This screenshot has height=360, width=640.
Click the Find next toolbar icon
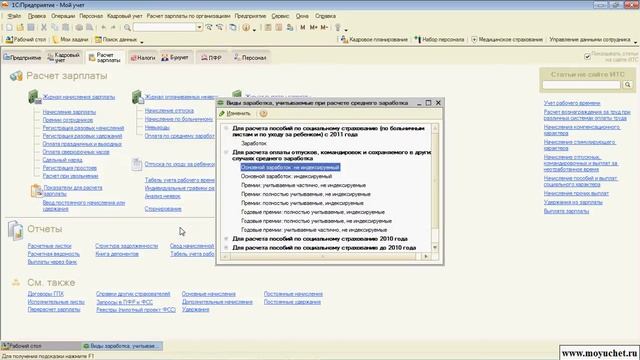[209, 27]
